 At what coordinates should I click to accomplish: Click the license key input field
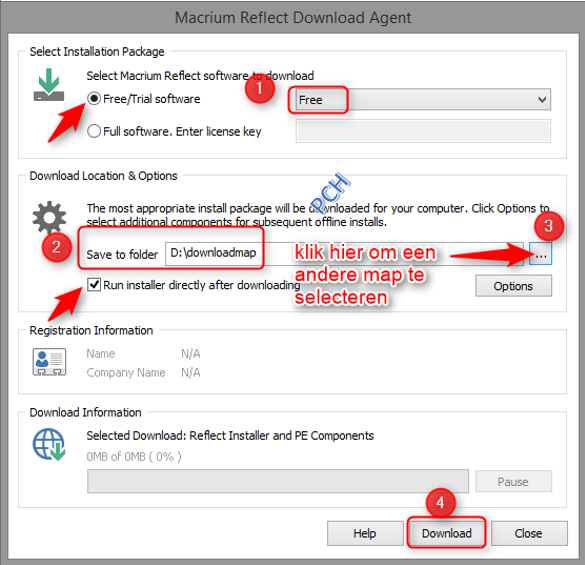point(423,131)
